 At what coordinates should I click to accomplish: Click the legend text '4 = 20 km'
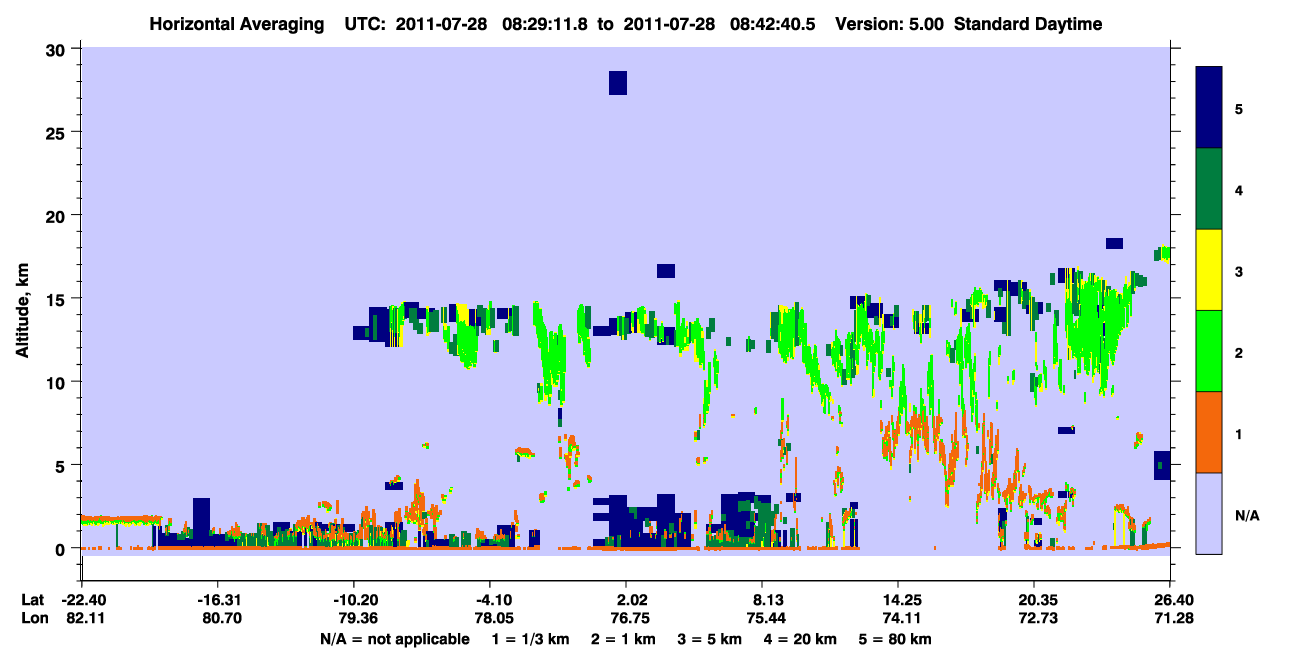tap(801, 639)
